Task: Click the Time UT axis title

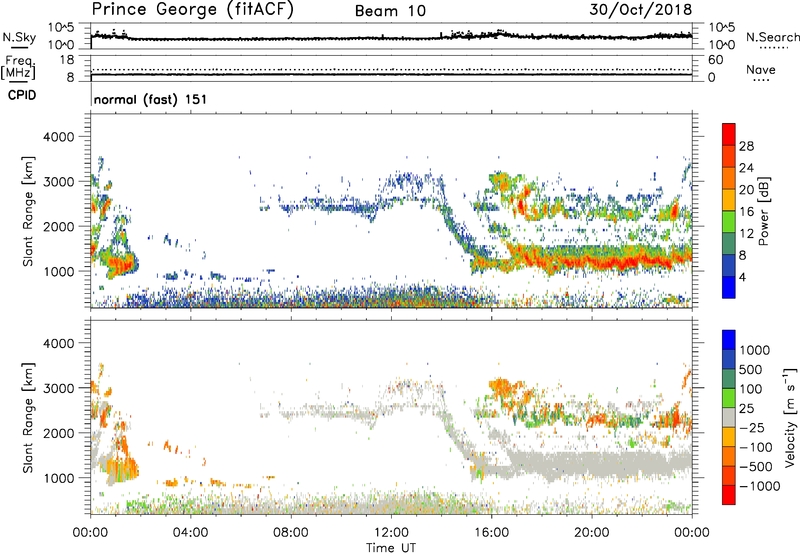Action: [x=391, y=548]
